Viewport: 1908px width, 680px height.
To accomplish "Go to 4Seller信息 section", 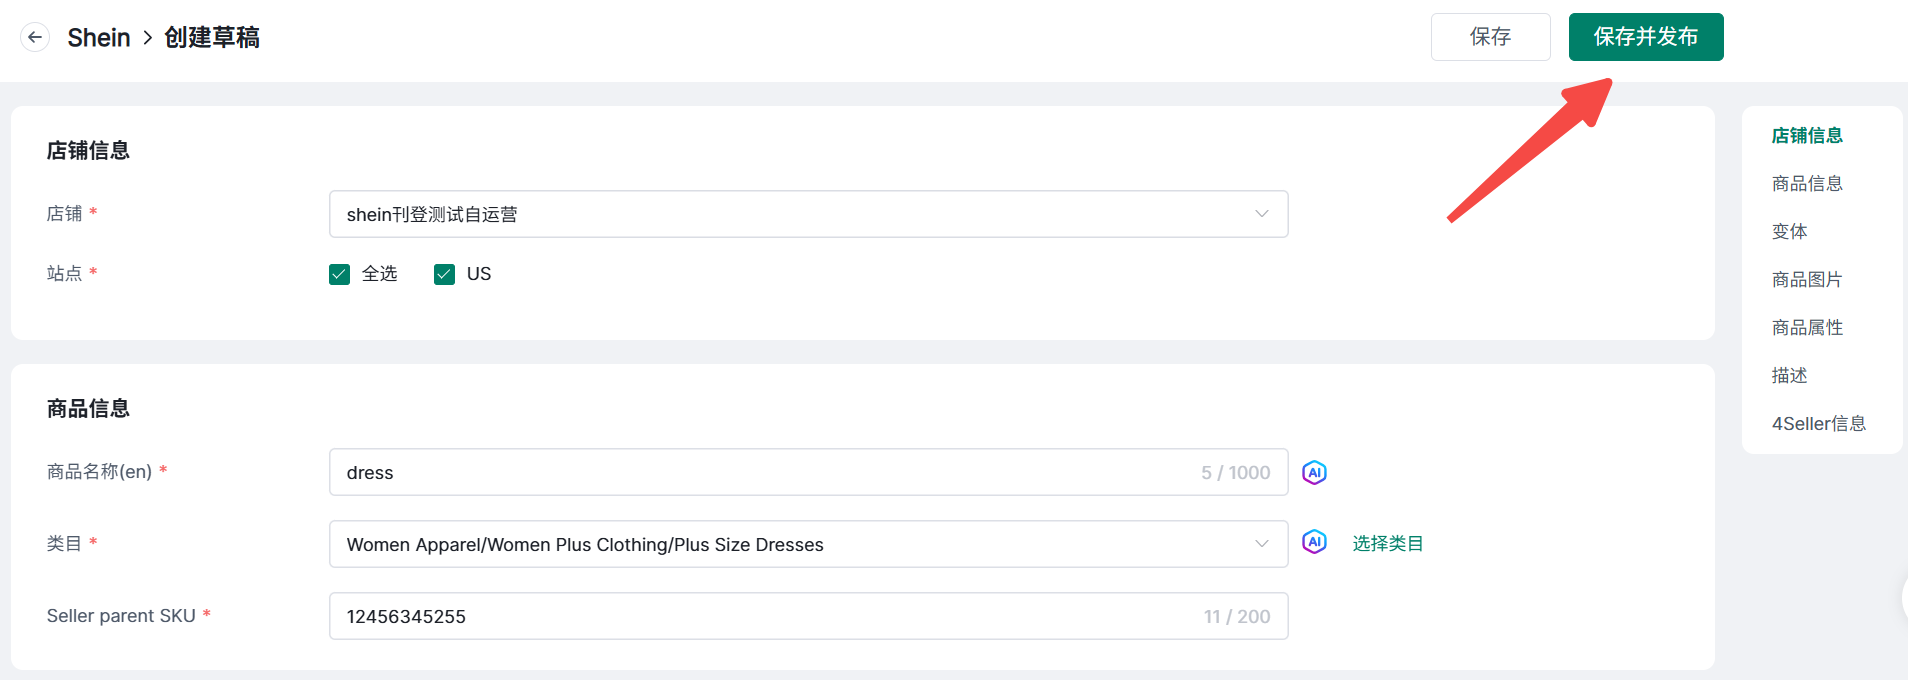I will point(1819,424).
